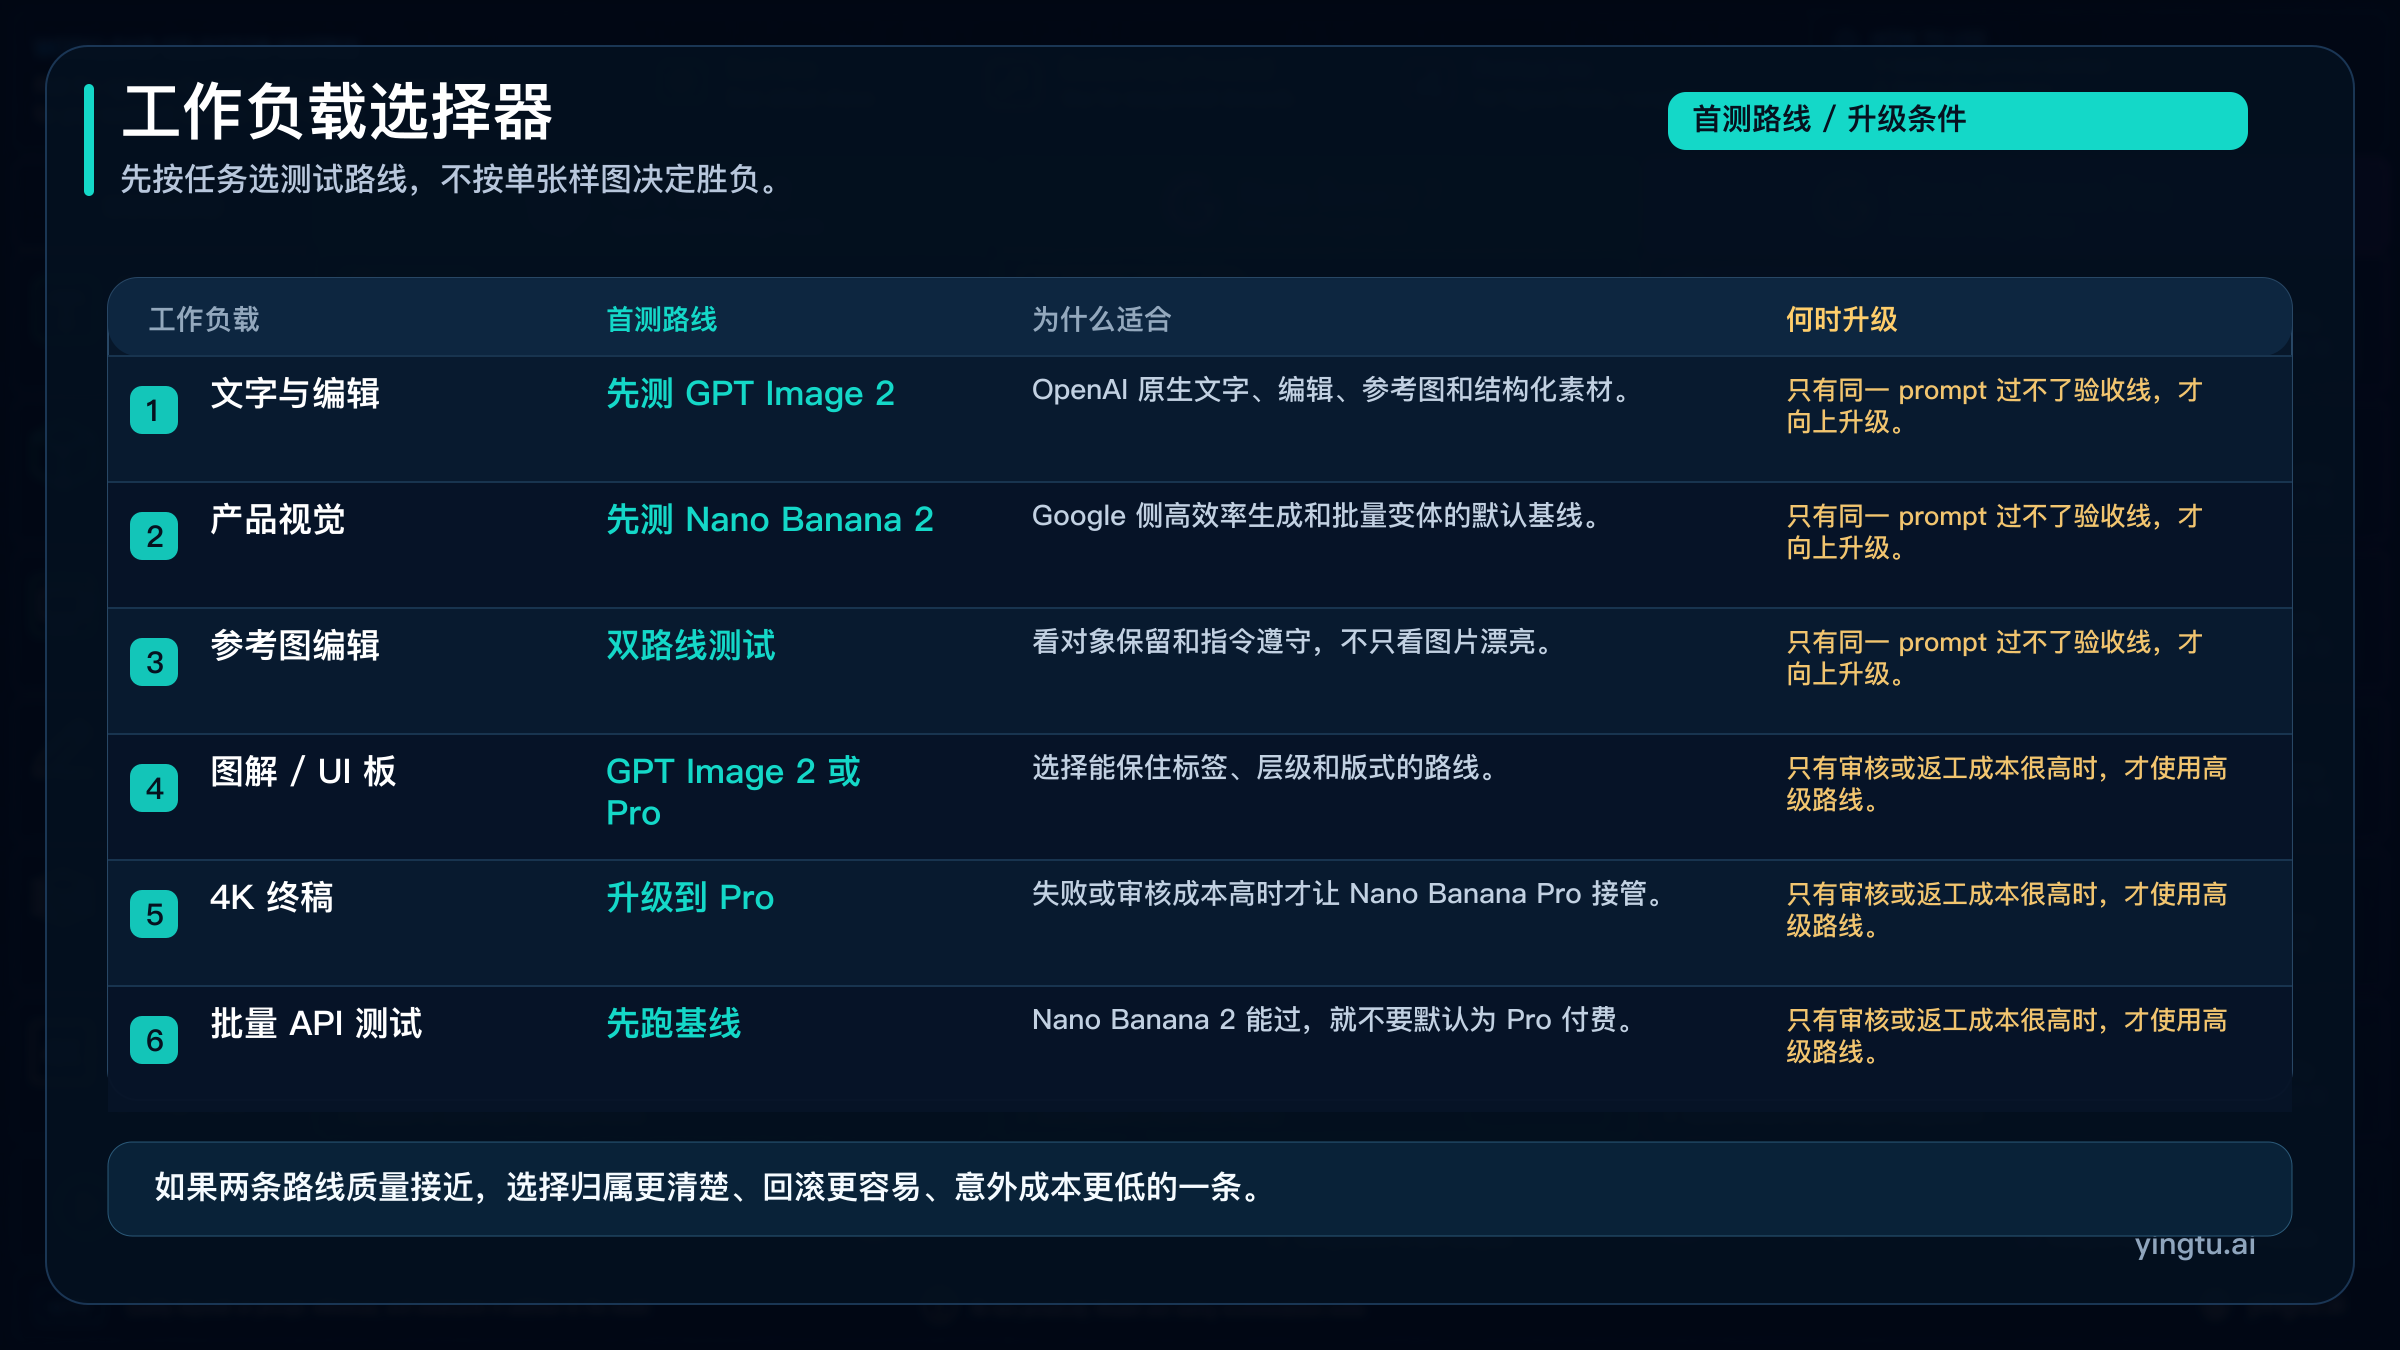This screenshot has height=1350, width=2400.
Task: Click the numbered badge 2 beside 产品视觉
Action: [x=152, y=537]
